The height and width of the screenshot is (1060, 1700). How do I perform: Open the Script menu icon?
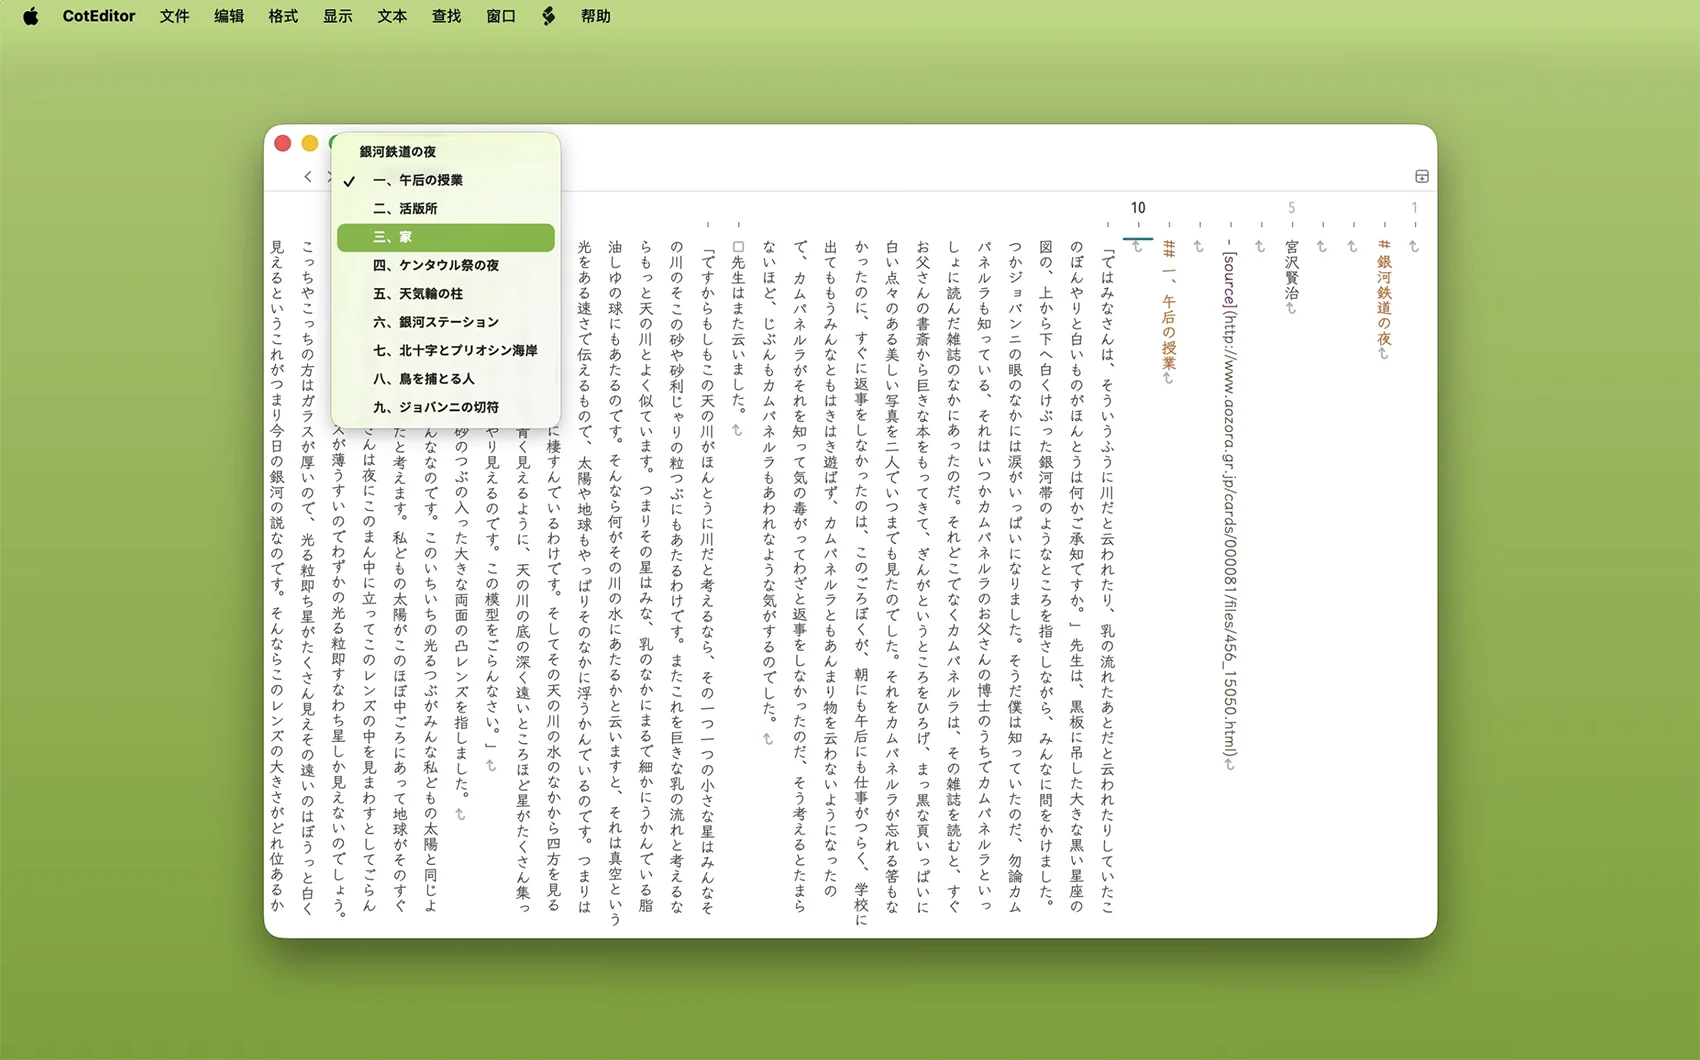click(x=548, y=16)
